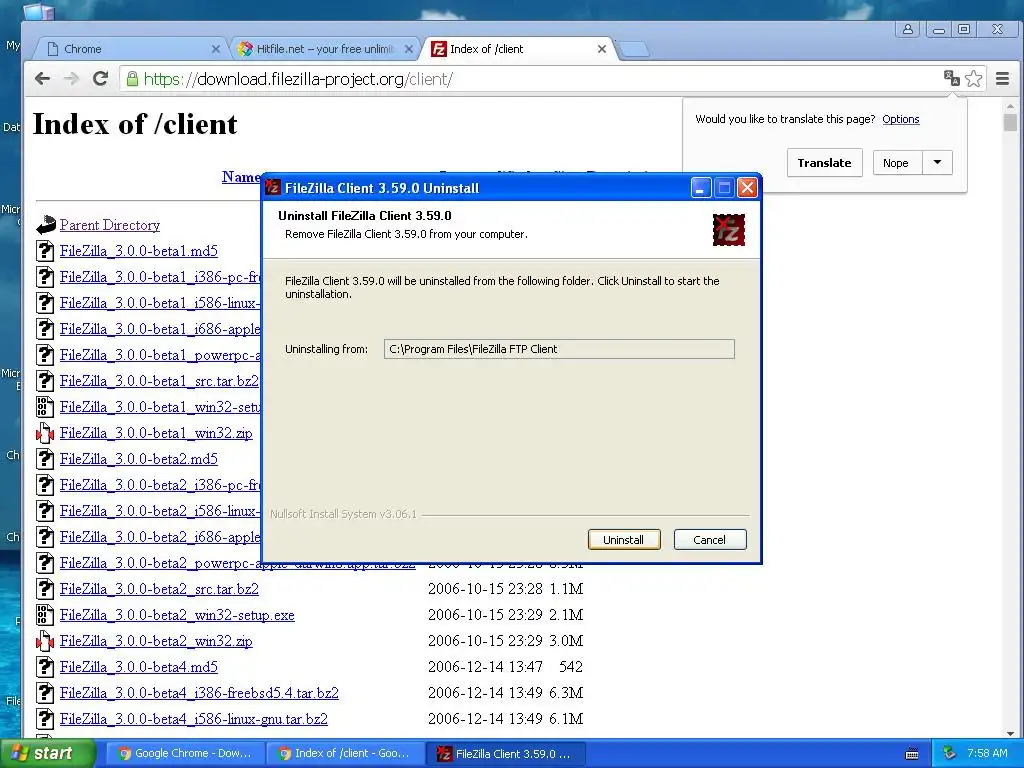Click FileZilla Client 3.59.0 taskbar button
1024x768 pixels.
pyautogui.click(x=504, y=753)
